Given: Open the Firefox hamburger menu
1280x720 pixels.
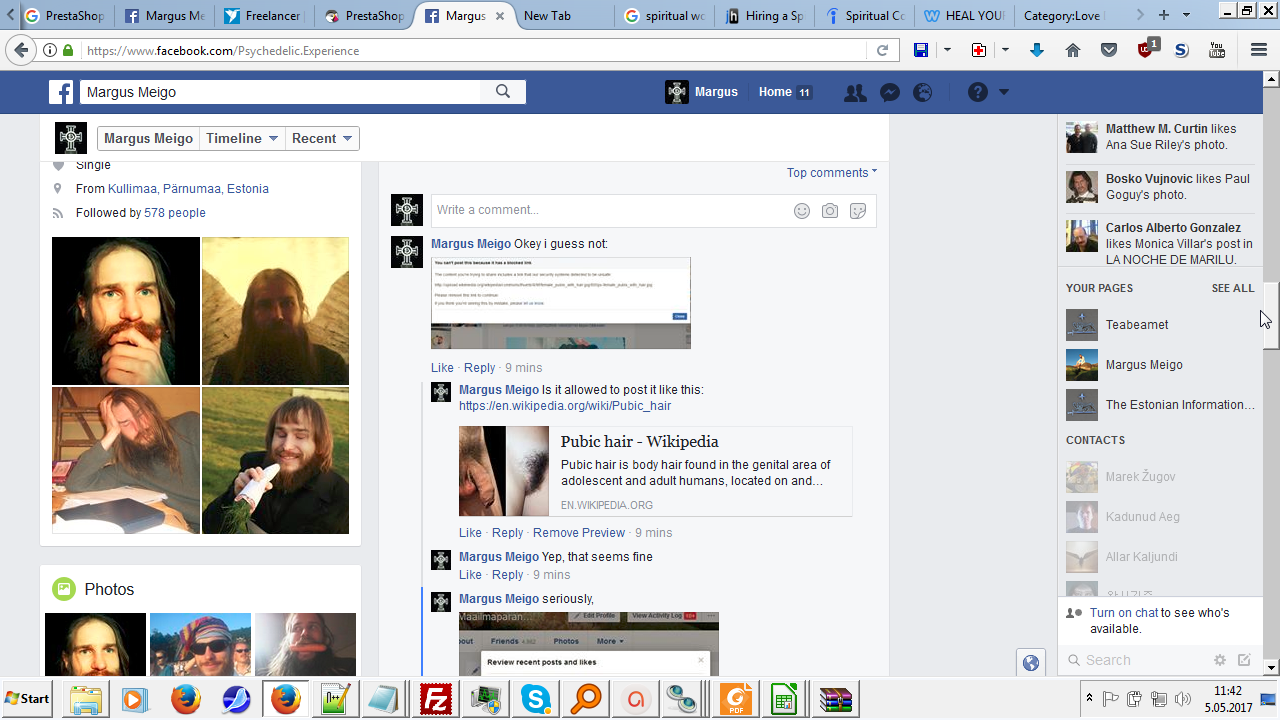Looking at the screenshot, I should 1259,50.
